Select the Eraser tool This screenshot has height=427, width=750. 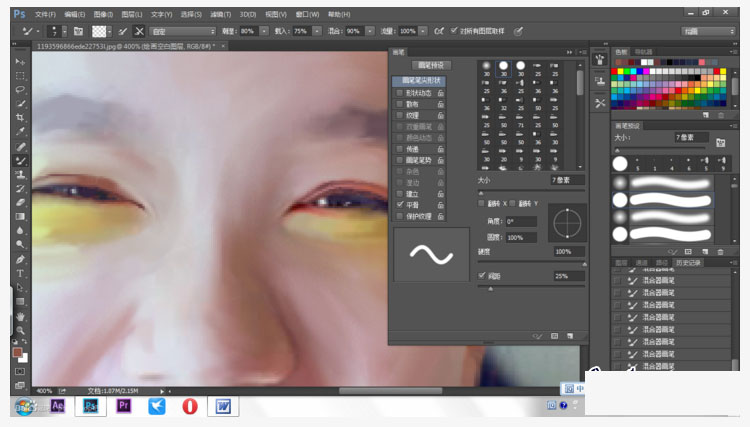click(20, 202)
